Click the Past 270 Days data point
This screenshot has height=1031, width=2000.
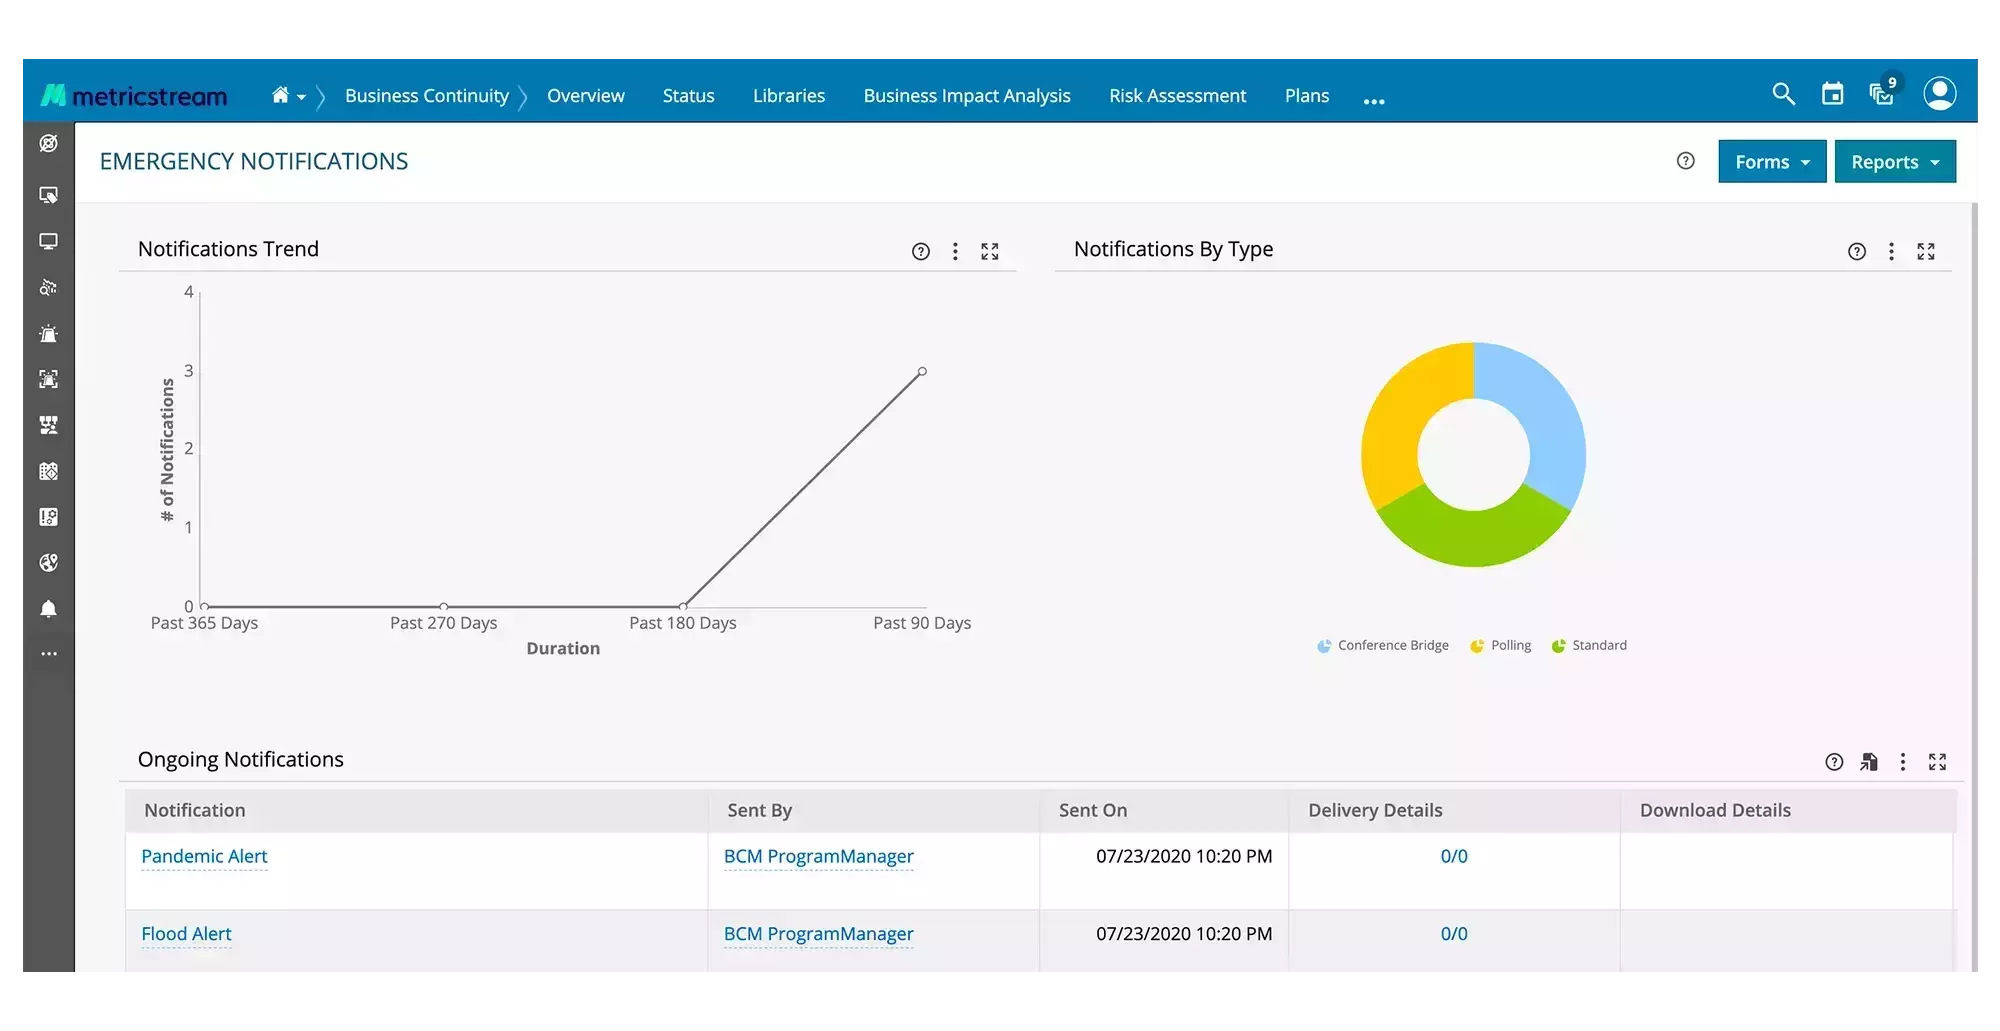tap(443, 606)
